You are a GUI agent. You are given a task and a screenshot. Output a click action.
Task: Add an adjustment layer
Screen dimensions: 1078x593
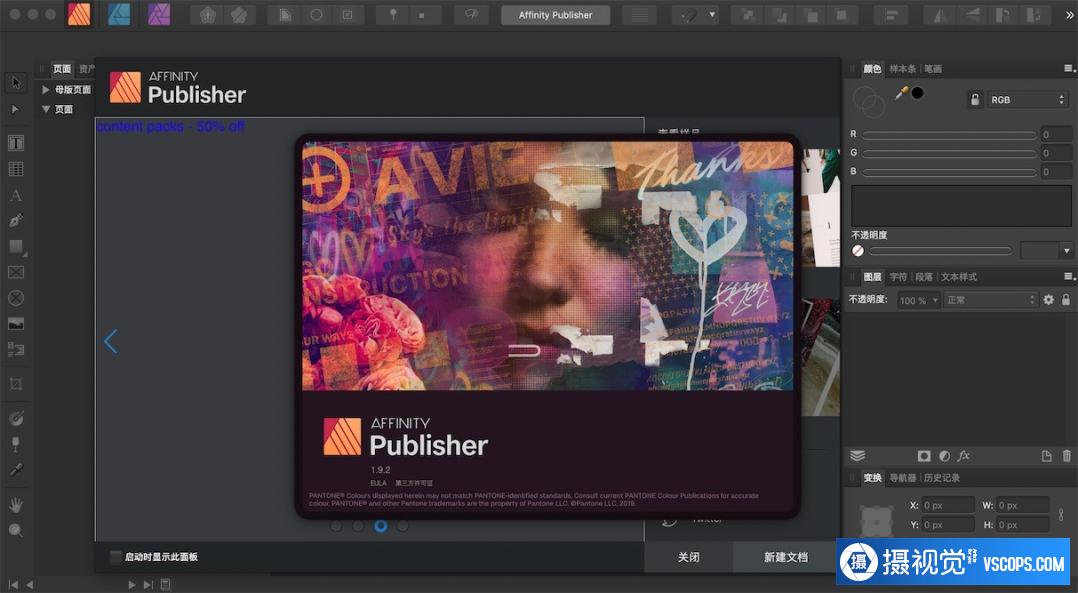(944, 456)
